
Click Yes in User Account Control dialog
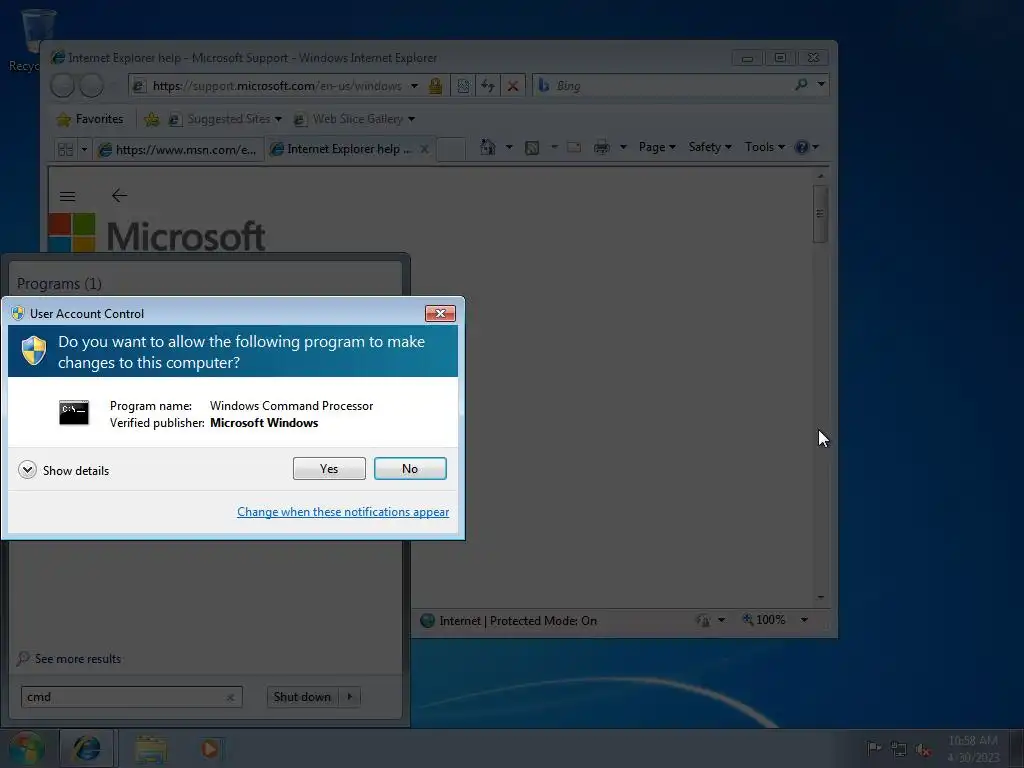[x=329, y=468]
